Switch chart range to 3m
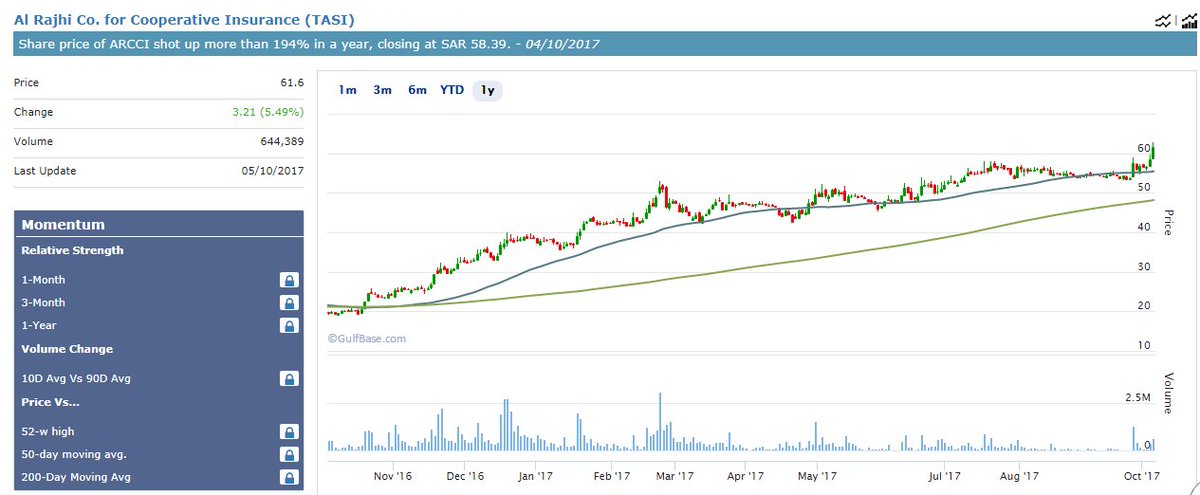Viewport: 1200px width, 495px height. [x=382, y=90]
